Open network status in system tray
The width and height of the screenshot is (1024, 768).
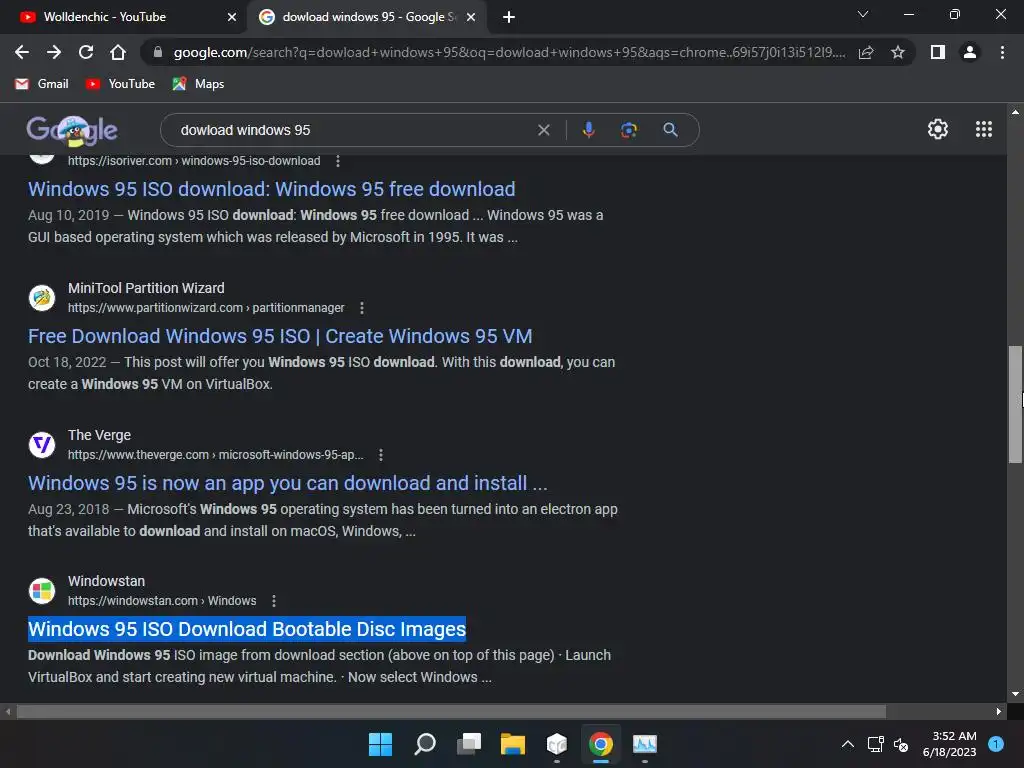click(x=875, y=744)
